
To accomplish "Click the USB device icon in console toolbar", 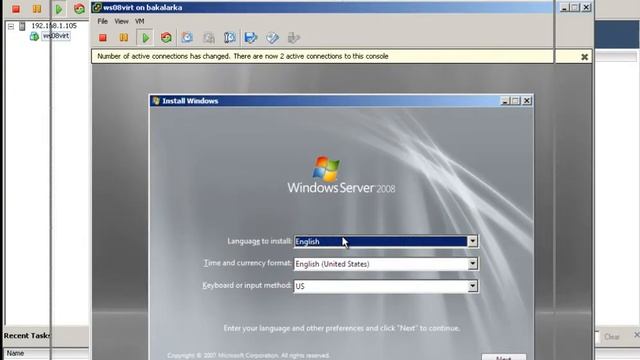I will [x=293, y=38].
